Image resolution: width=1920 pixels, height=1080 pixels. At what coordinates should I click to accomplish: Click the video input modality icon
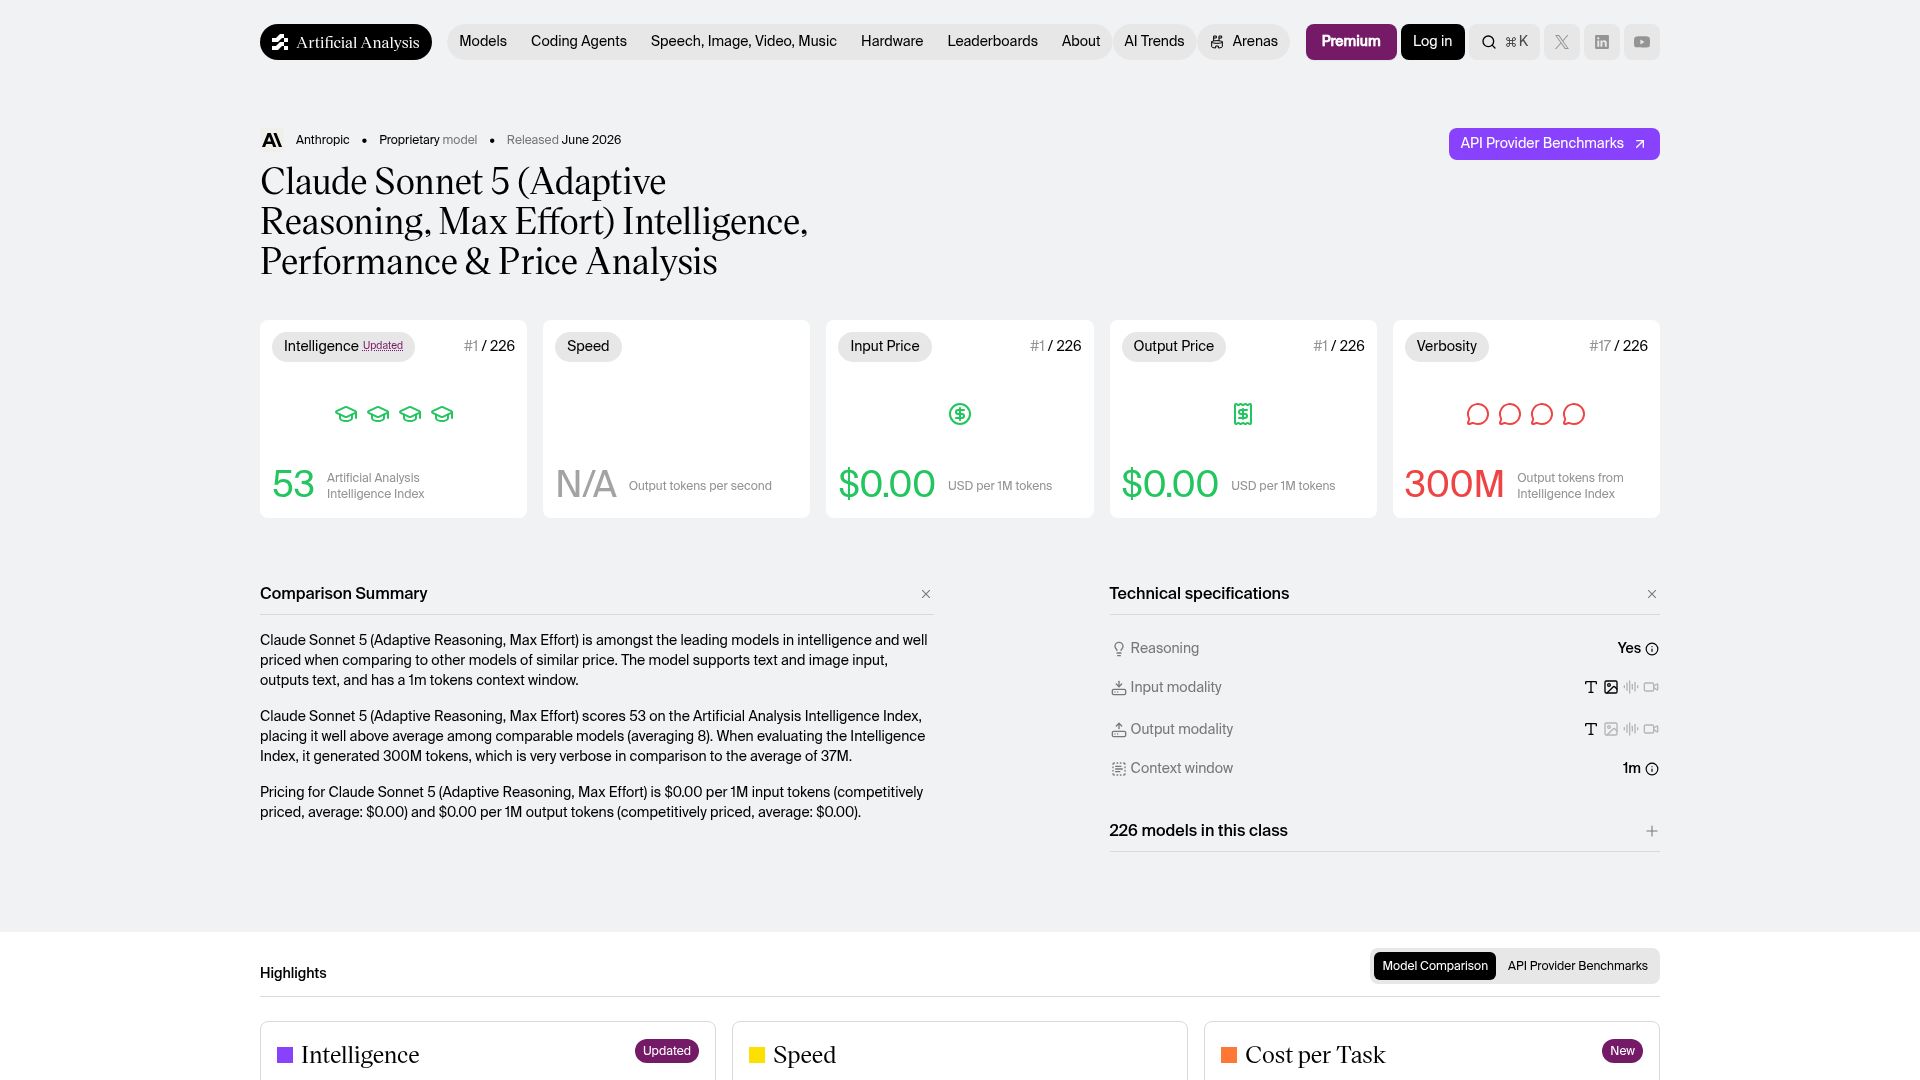click(1651, 687)
